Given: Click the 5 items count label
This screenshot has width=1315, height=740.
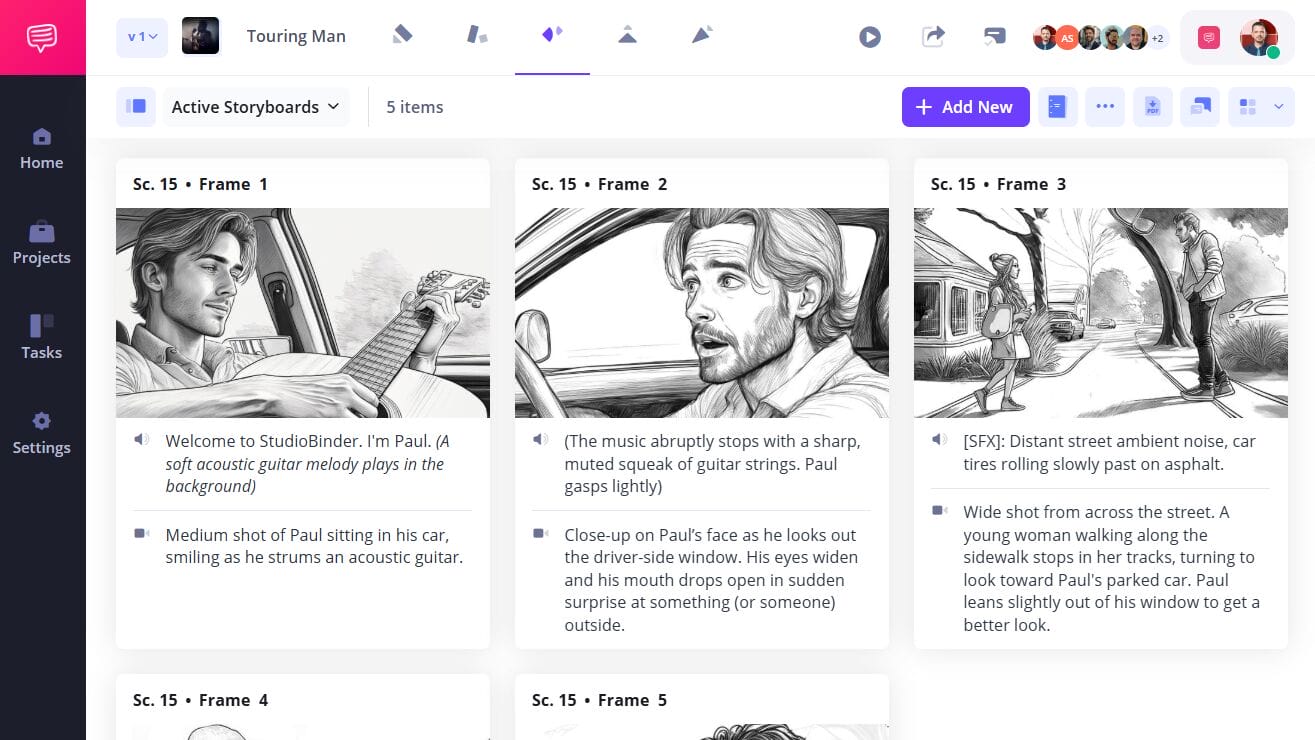Looking at the screenshot, I should point(415,107).
